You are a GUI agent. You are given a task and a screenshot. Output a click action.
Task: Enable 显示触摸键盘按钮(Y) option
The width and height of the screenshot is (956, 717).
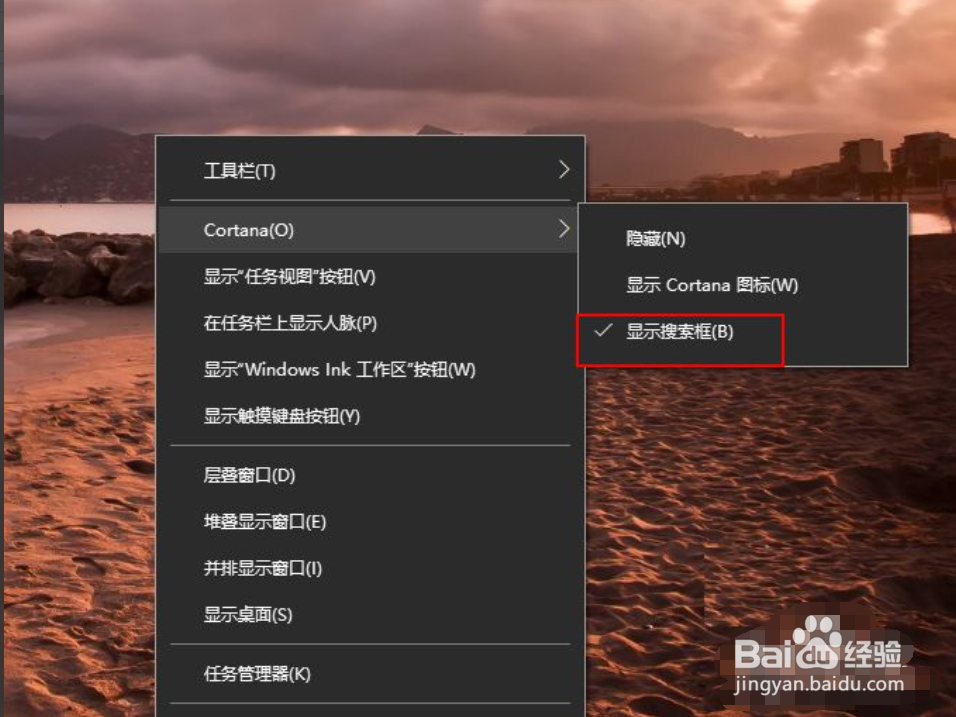(370, 416)
